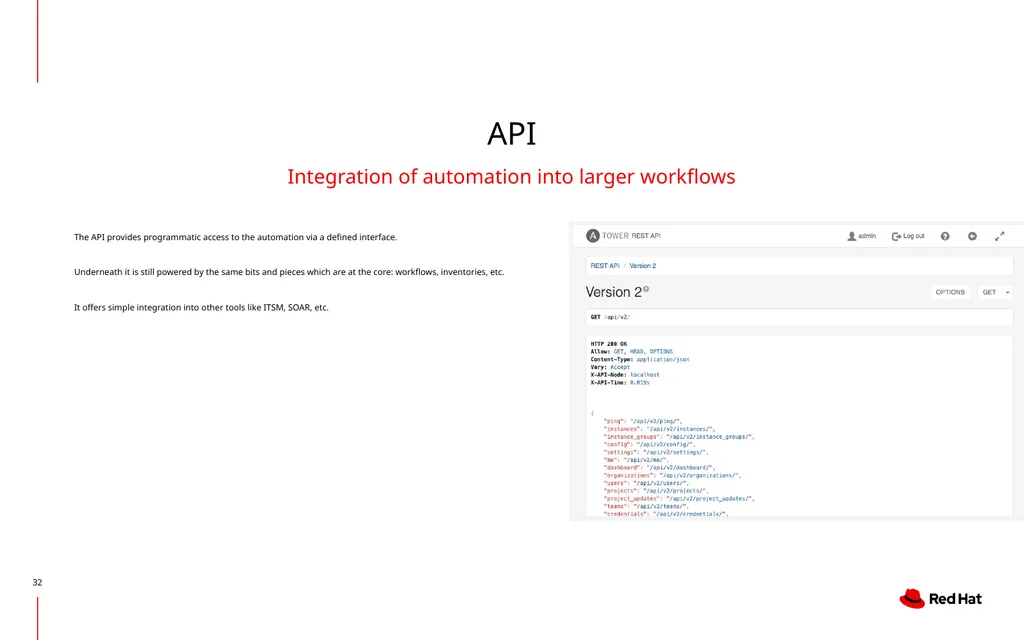
Task: Open the REST API breadcrumb link
Action: pos(605,266)
